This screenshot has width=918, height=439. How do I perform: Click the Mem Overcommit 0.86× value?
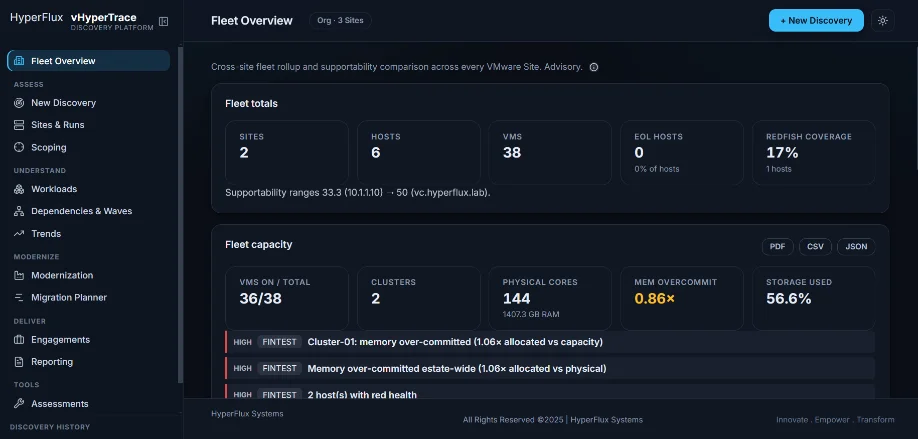(x=655, y=299)
